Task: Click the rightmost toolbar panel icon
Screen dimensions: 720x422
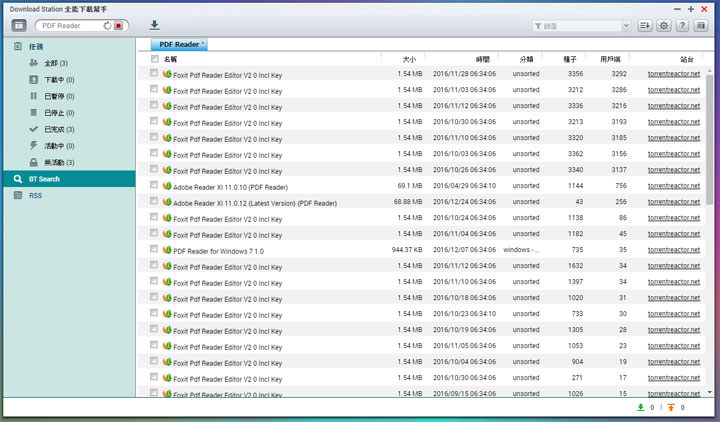Action: click(x=701, y=25)
